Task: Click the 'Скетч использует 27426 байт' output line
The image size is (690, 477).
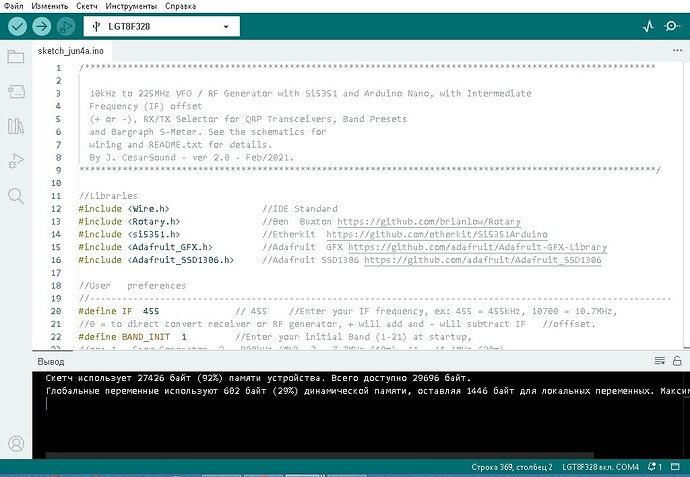Action: [258, 378]
